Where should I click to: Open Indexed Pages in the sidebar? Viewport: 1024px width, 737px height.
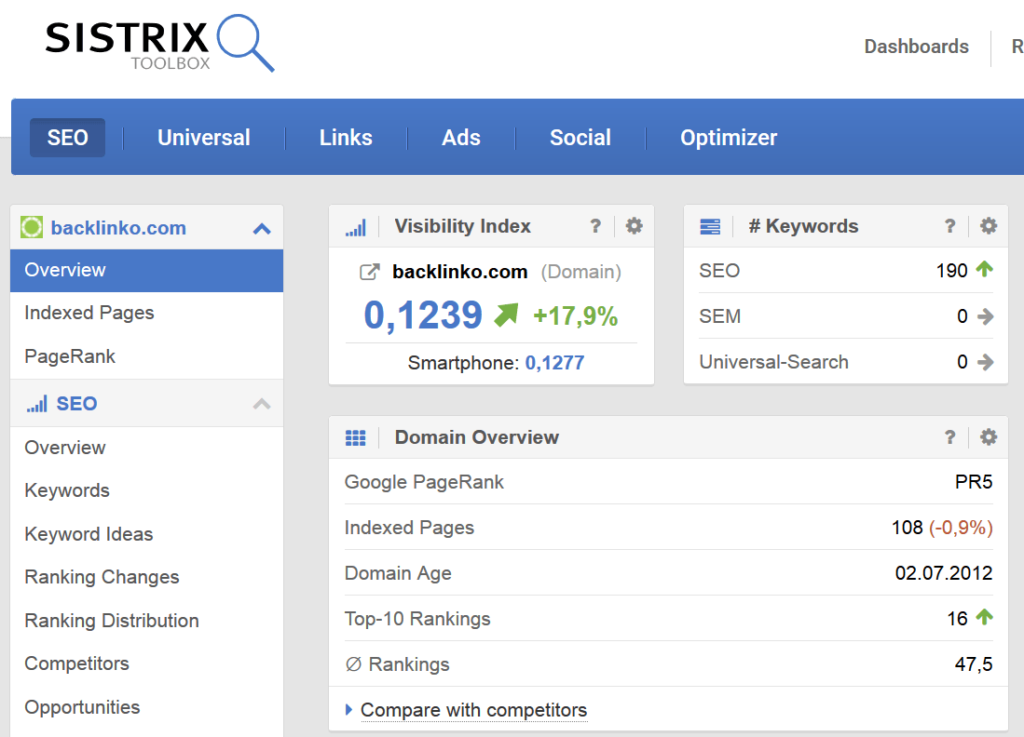point(89,313)
